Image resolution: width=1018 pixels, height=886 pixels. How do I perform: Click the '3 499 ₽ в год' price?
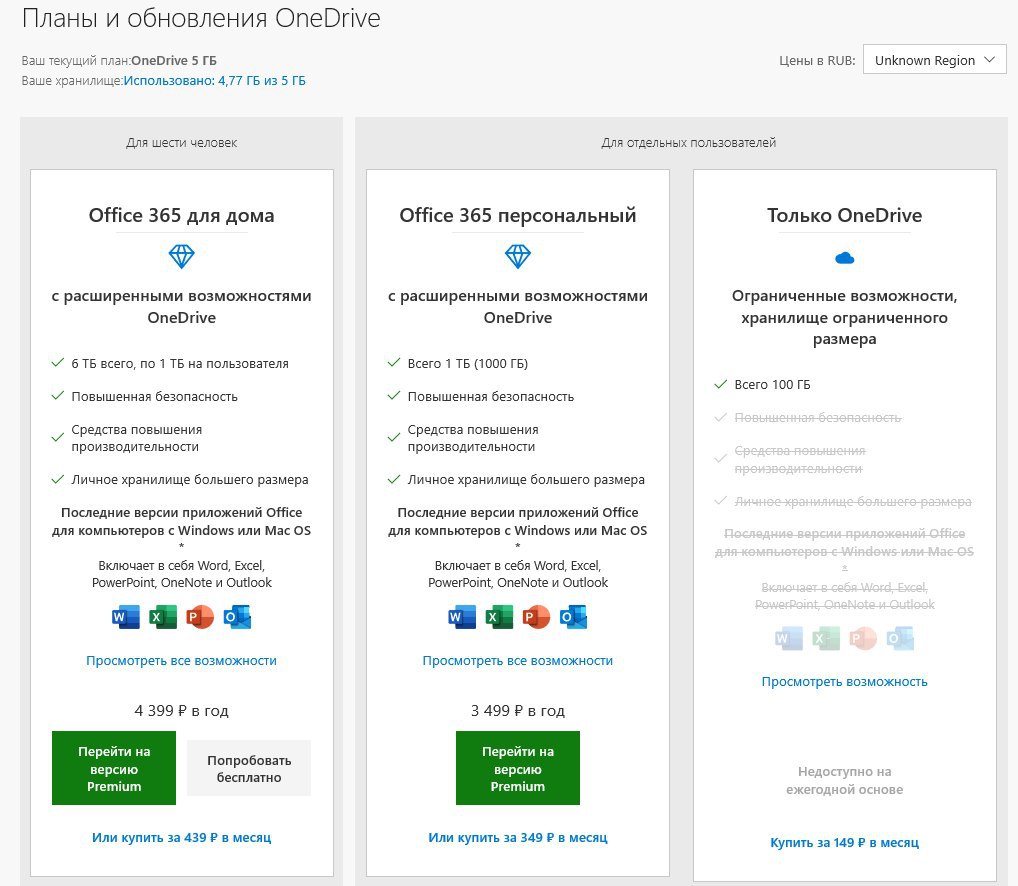coord(518,711)
